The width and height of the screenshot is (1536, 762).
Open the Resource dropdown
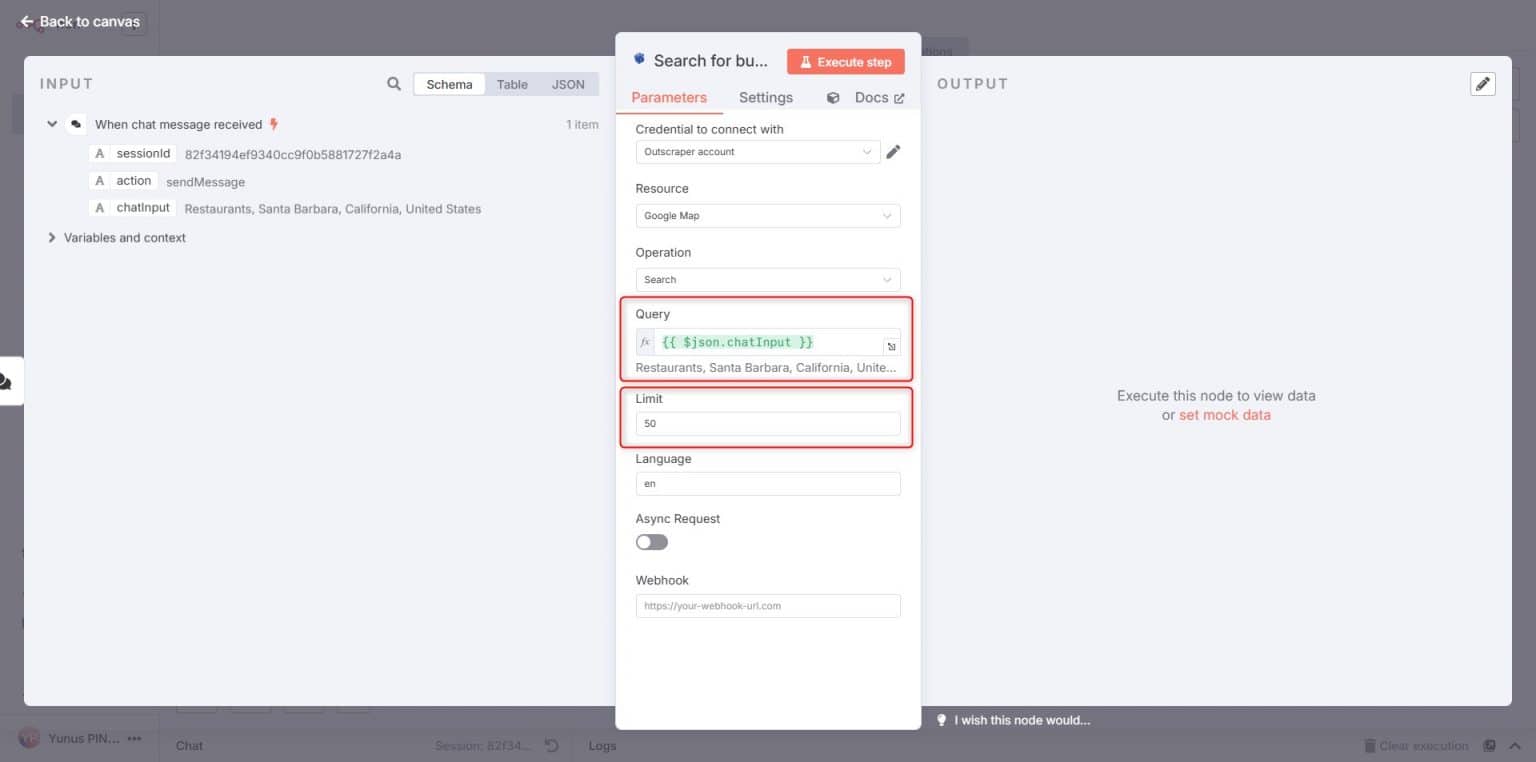point(767,215)
